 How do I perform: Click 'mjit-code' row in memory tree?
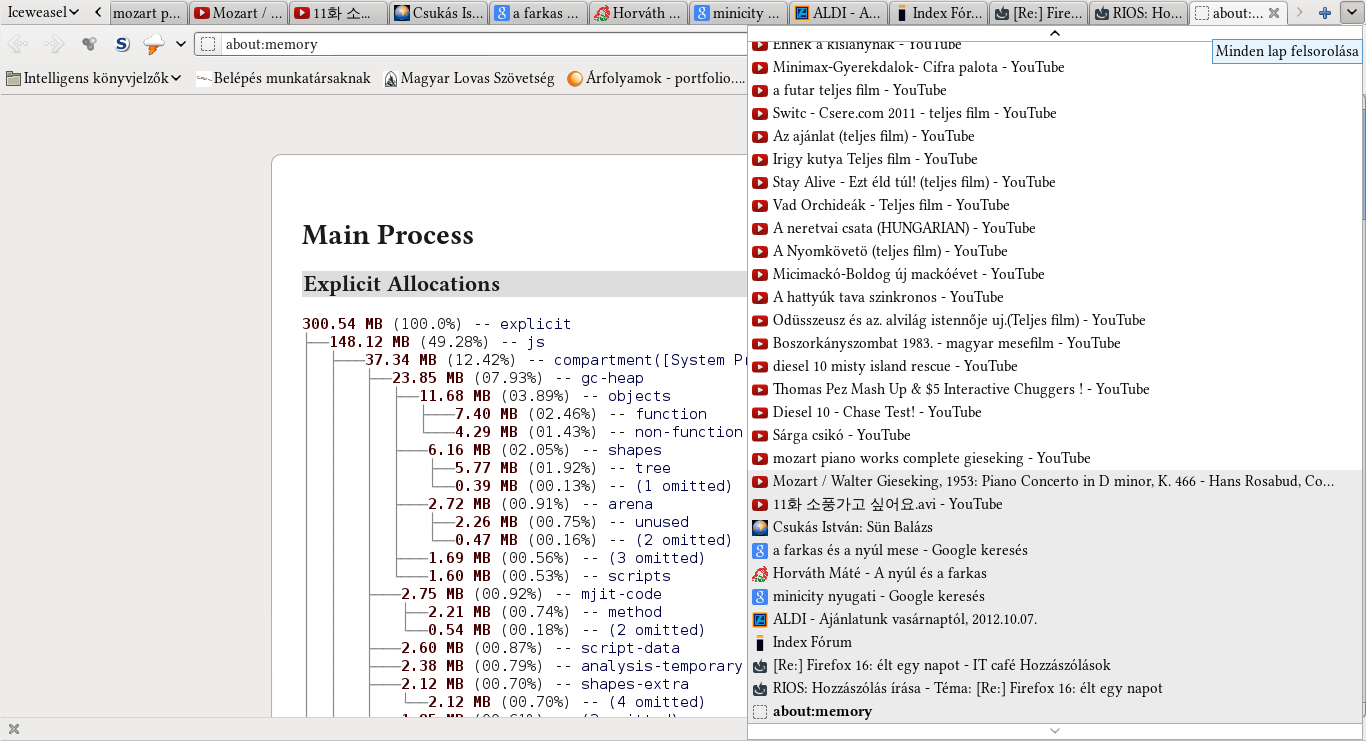click(531, 594)
